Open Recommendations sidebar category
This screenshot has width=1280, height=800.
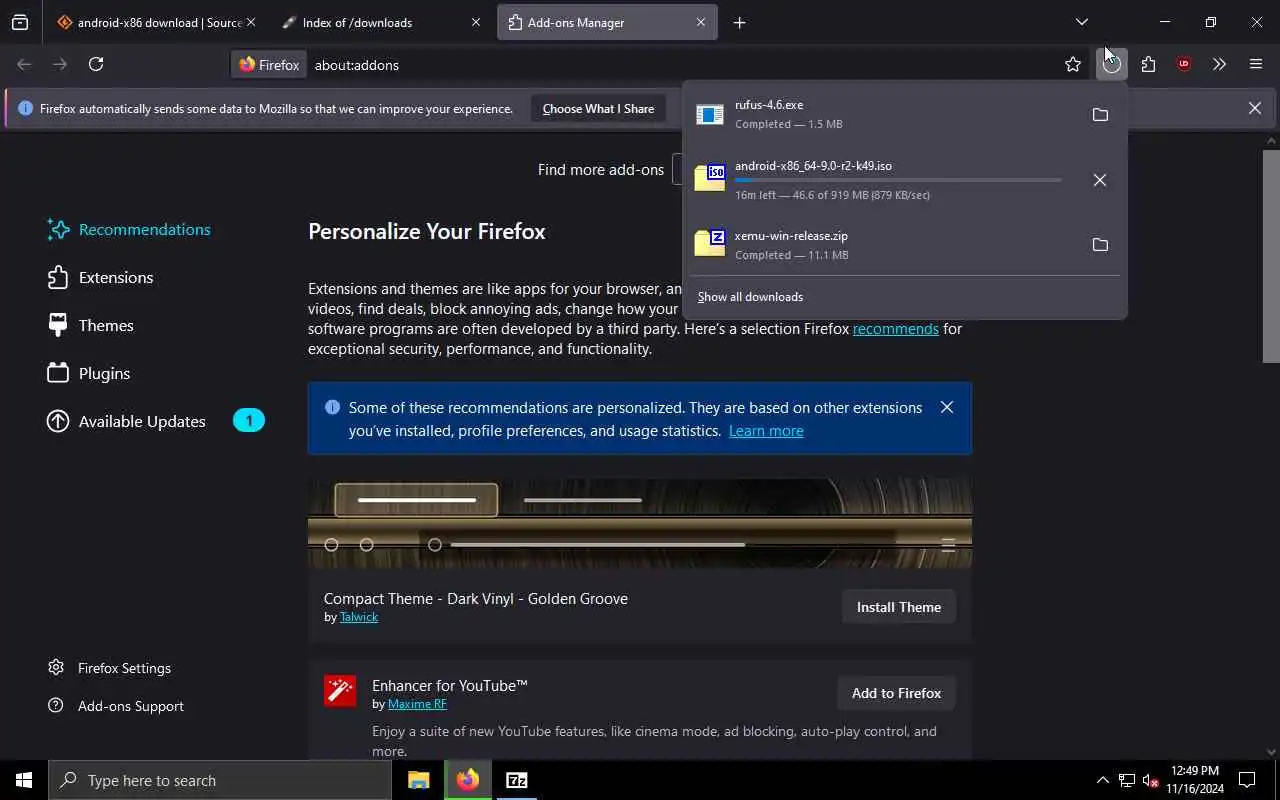click(x=129, y=229)
